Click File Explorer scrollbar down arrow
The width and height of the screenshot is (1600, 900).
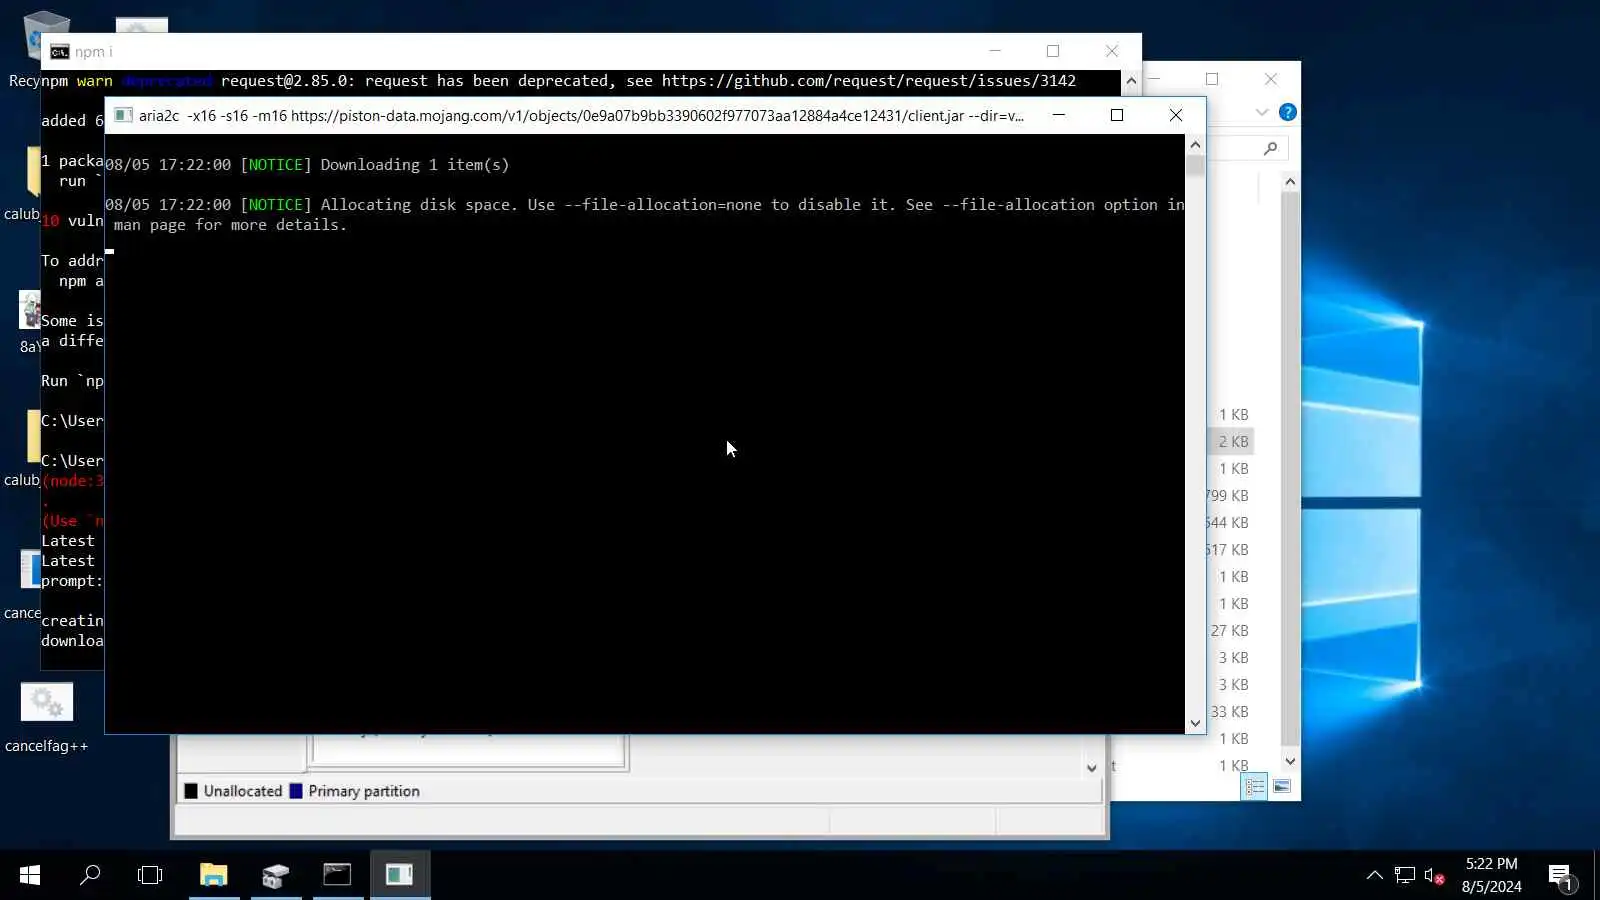(1290, 761)
